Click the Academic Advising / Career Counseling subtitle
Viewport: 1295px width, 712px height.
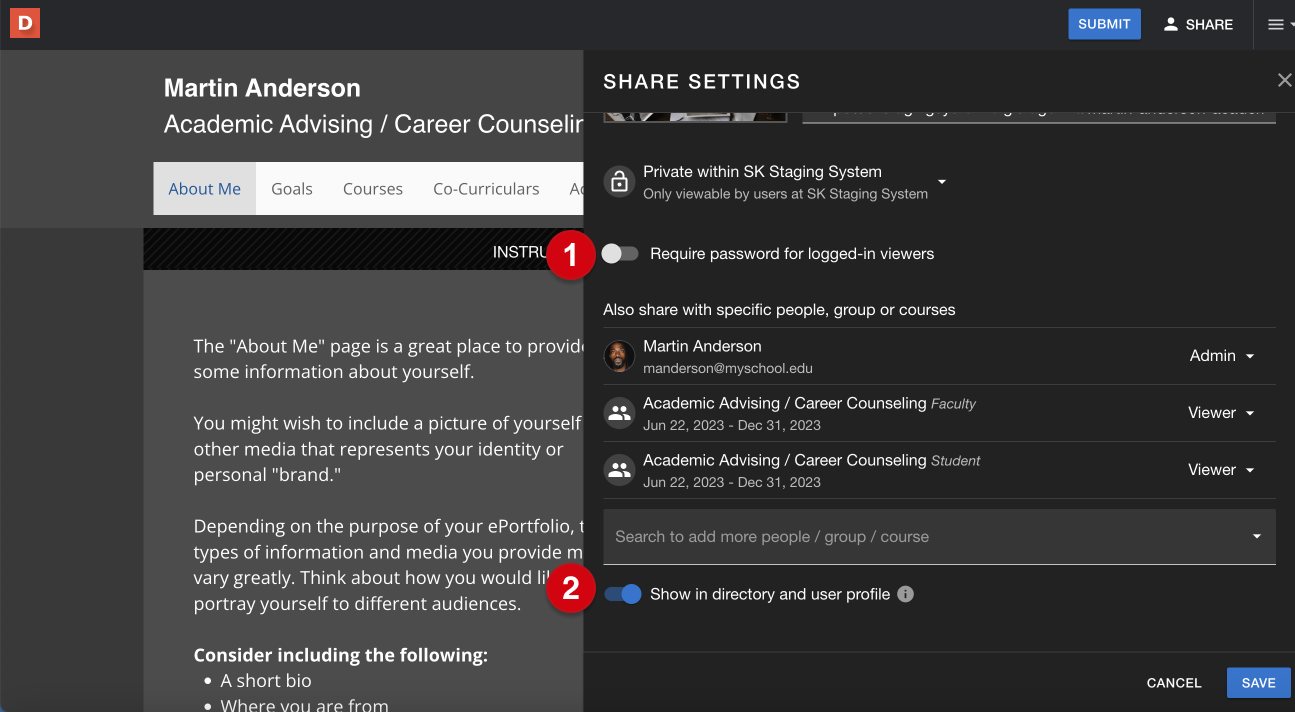373,124
